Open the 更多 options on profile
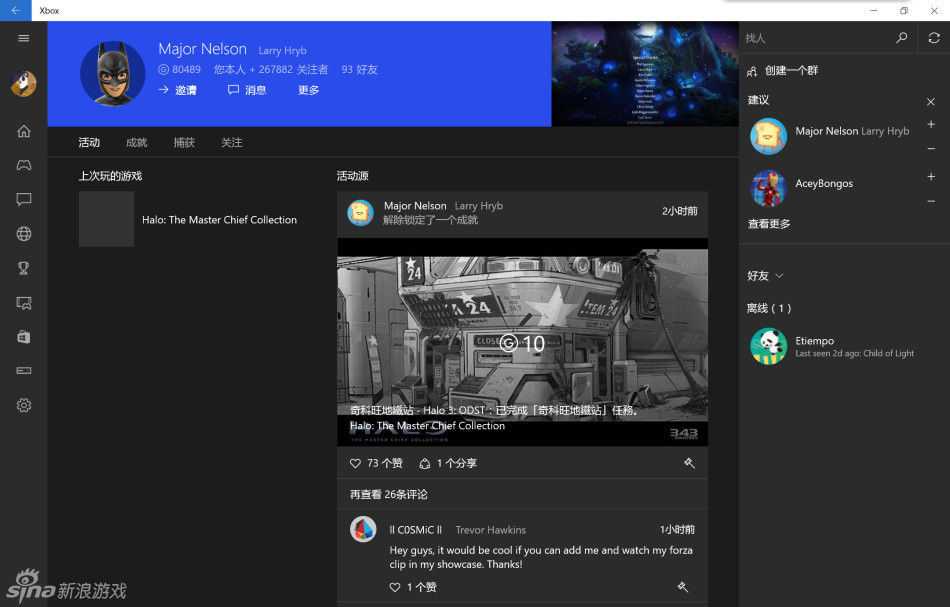The image size is (950, 607). tap(308, 90)
